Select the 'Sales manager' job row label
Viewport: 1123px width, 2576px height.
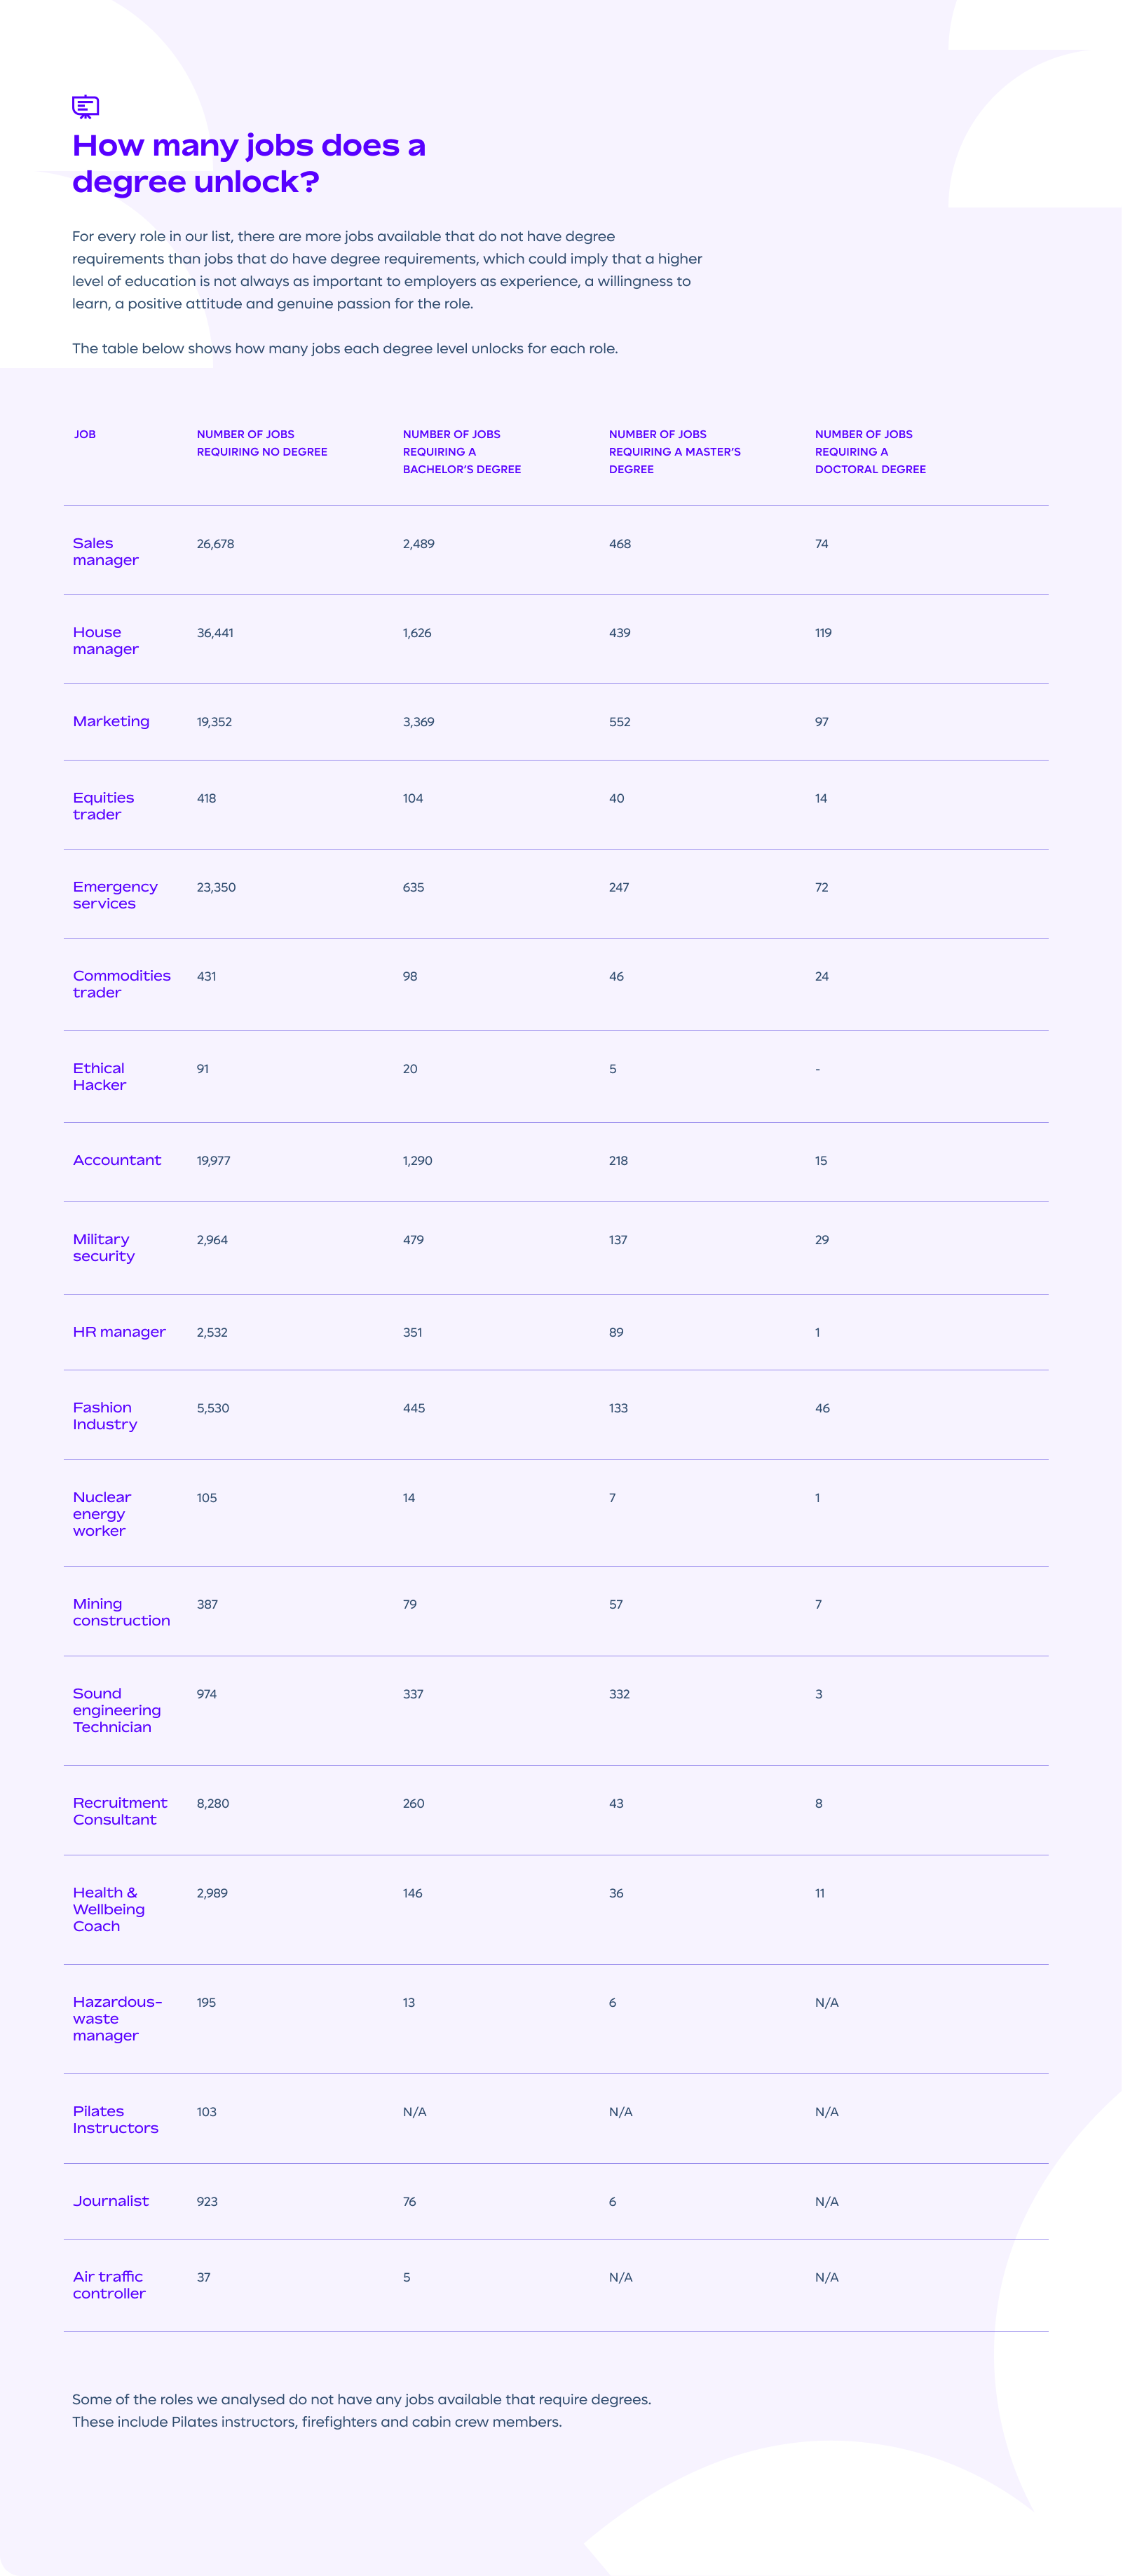coord(105,552)
